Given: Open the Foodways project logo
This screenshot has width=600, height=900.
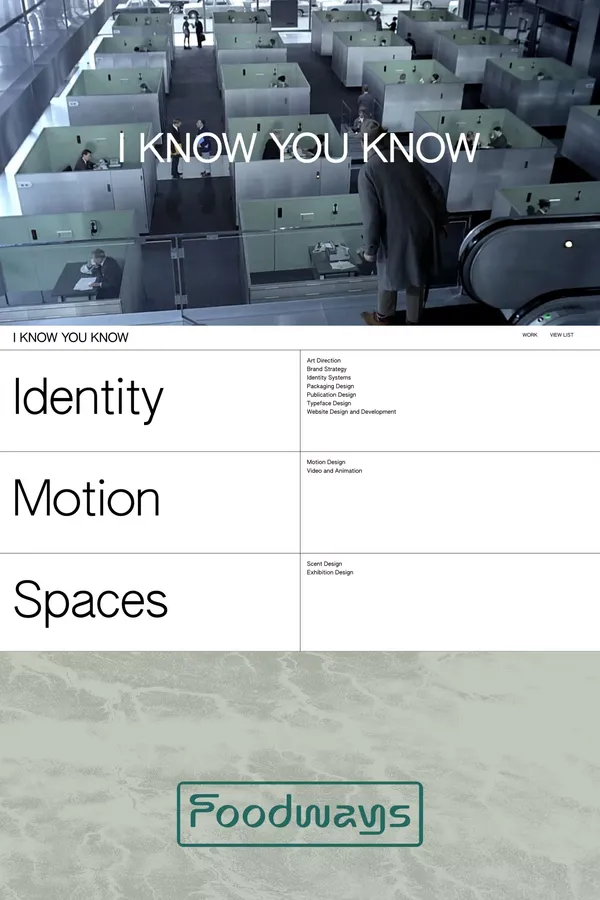Looking at the screenshot, I should point(300,814).
